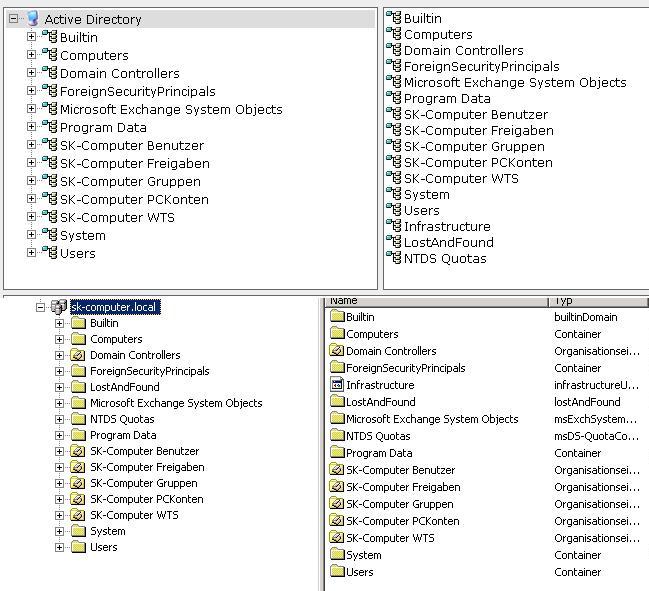Expand System under sk-computer.local
Viewport: 649px width, 591px height.
(x=59, y=531)
